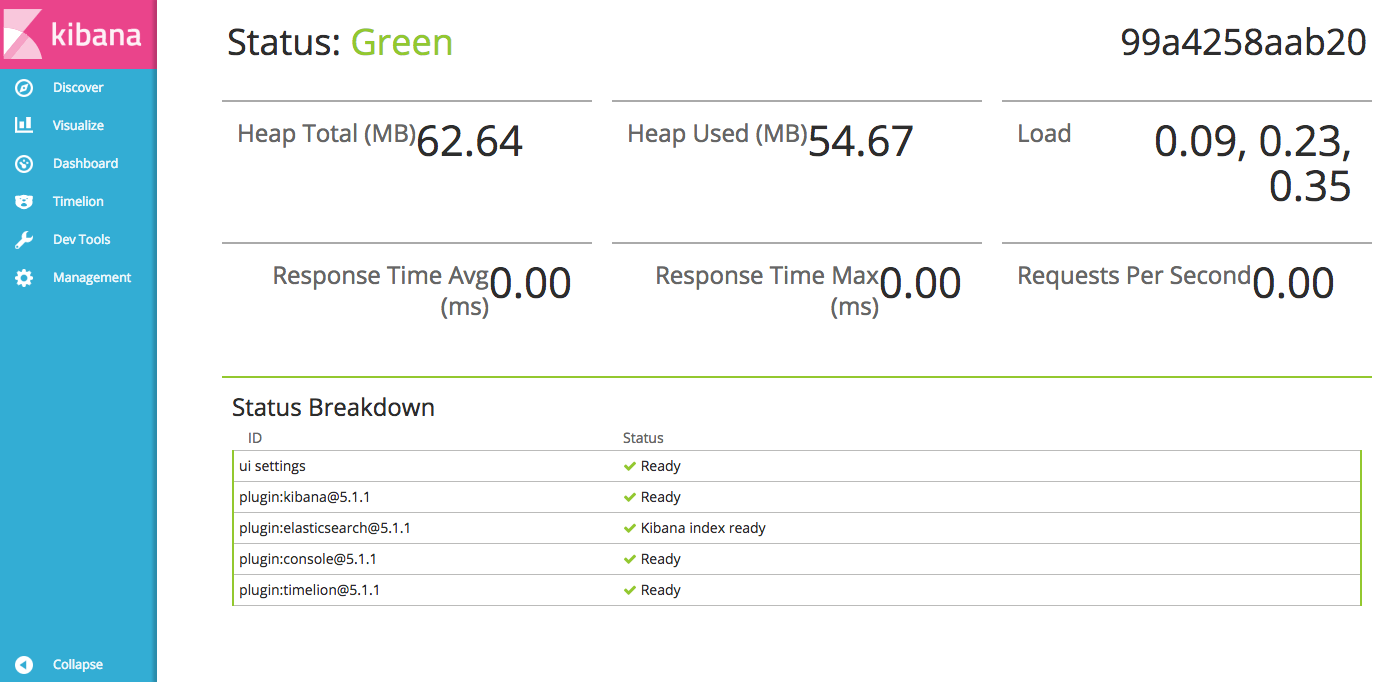
Task: Click Ready status in ui settings row
Action: (661, 466)
